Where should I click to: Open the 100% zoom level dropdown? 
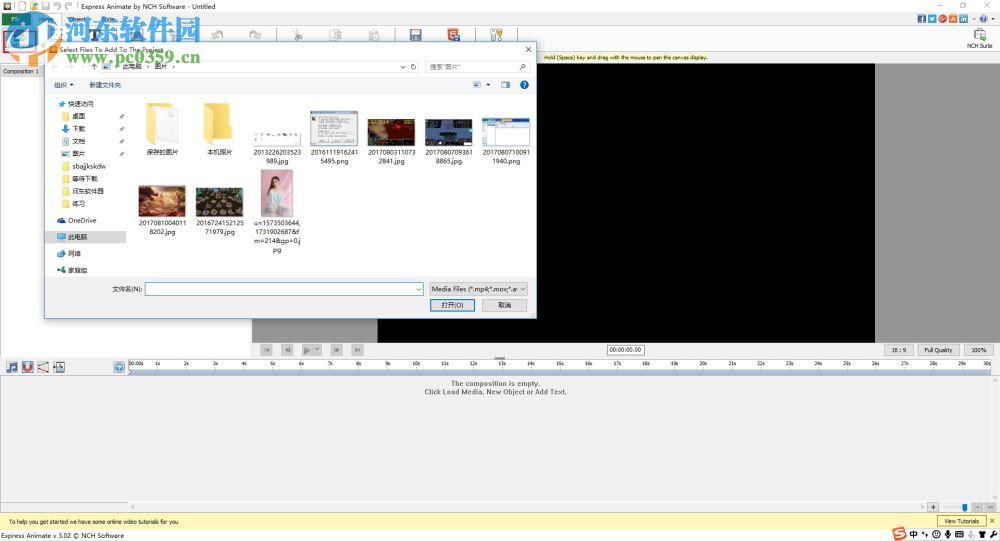(x=978, y=350)
